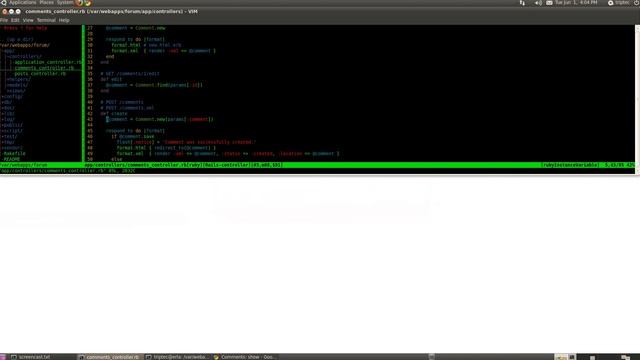The height and width of the screenshot is (360, 640).
Task: Place cursor on line 36 'def edit'
Action: [x=111, y=80]
